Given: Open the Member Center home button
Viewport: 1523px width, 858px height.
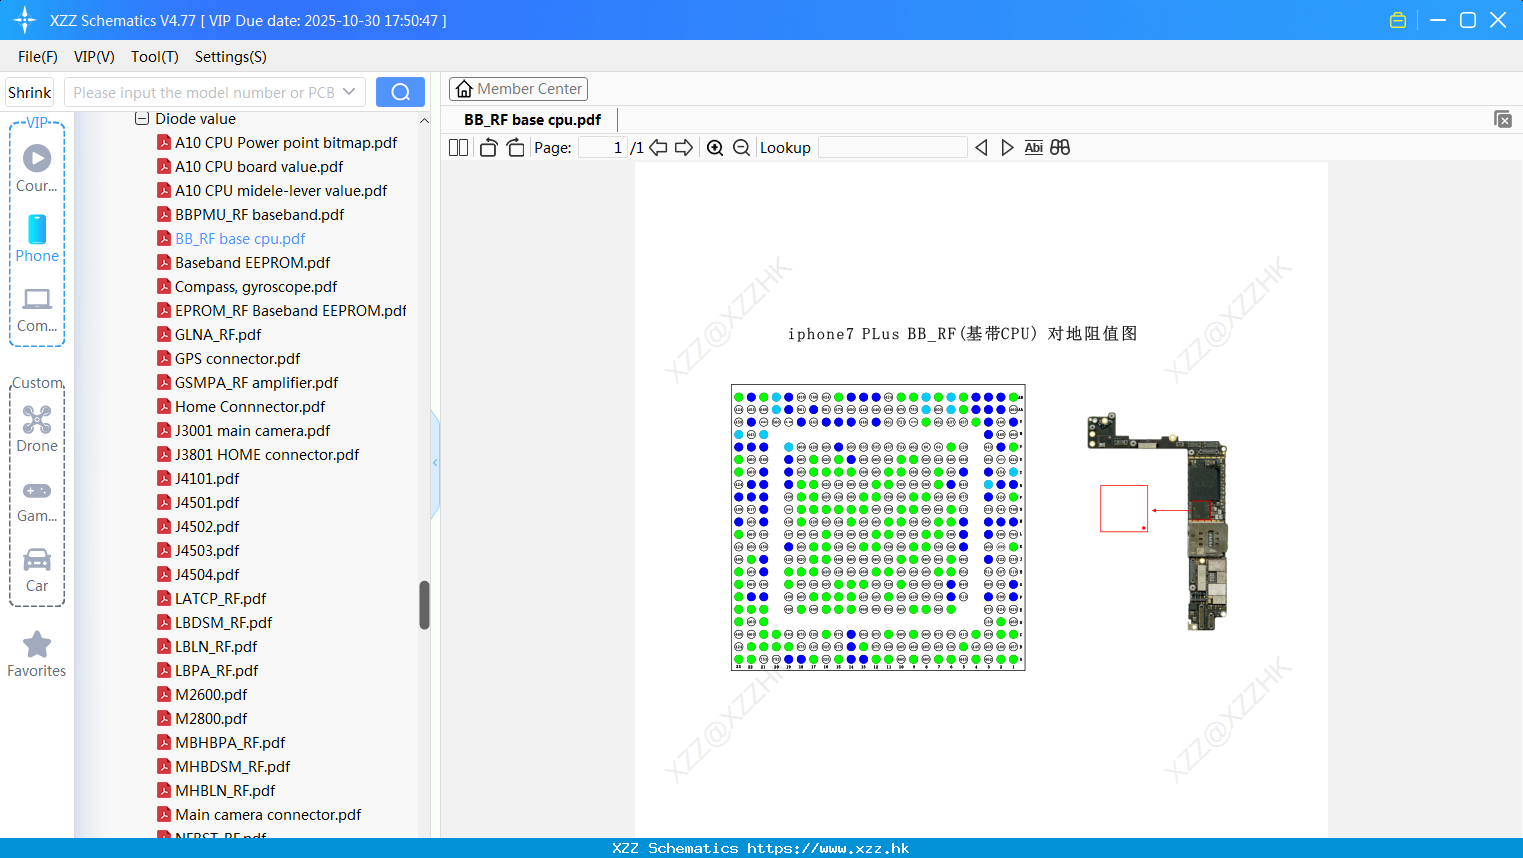Looking at the screenshot, I should pyautogui.click(x=518, y=89).
